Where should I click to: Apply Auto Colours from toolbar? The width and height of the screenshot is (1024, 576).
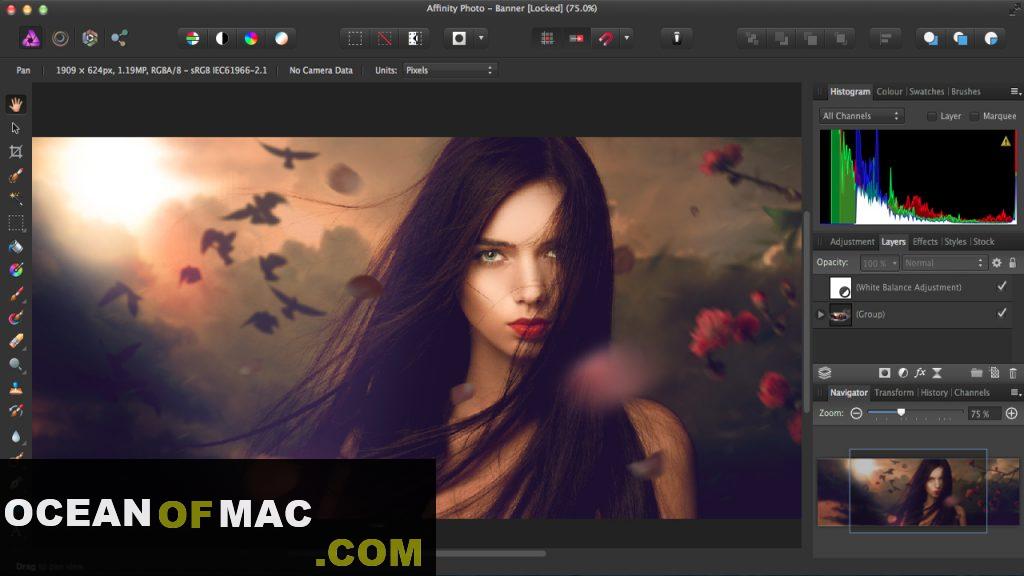251,39
